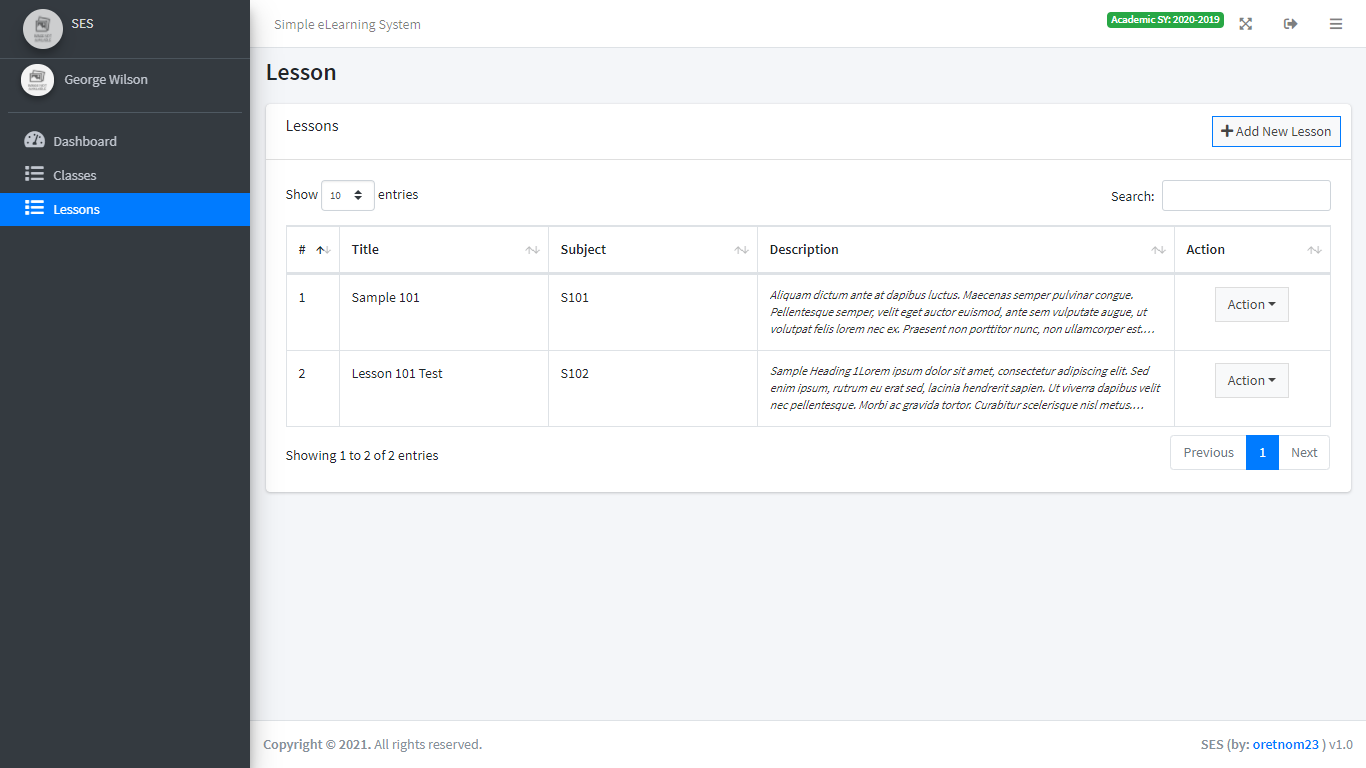Sort by Description column arrows
Image resolution: width=1366 pixels, height=768 pixels.
[x=1158, y=250]
